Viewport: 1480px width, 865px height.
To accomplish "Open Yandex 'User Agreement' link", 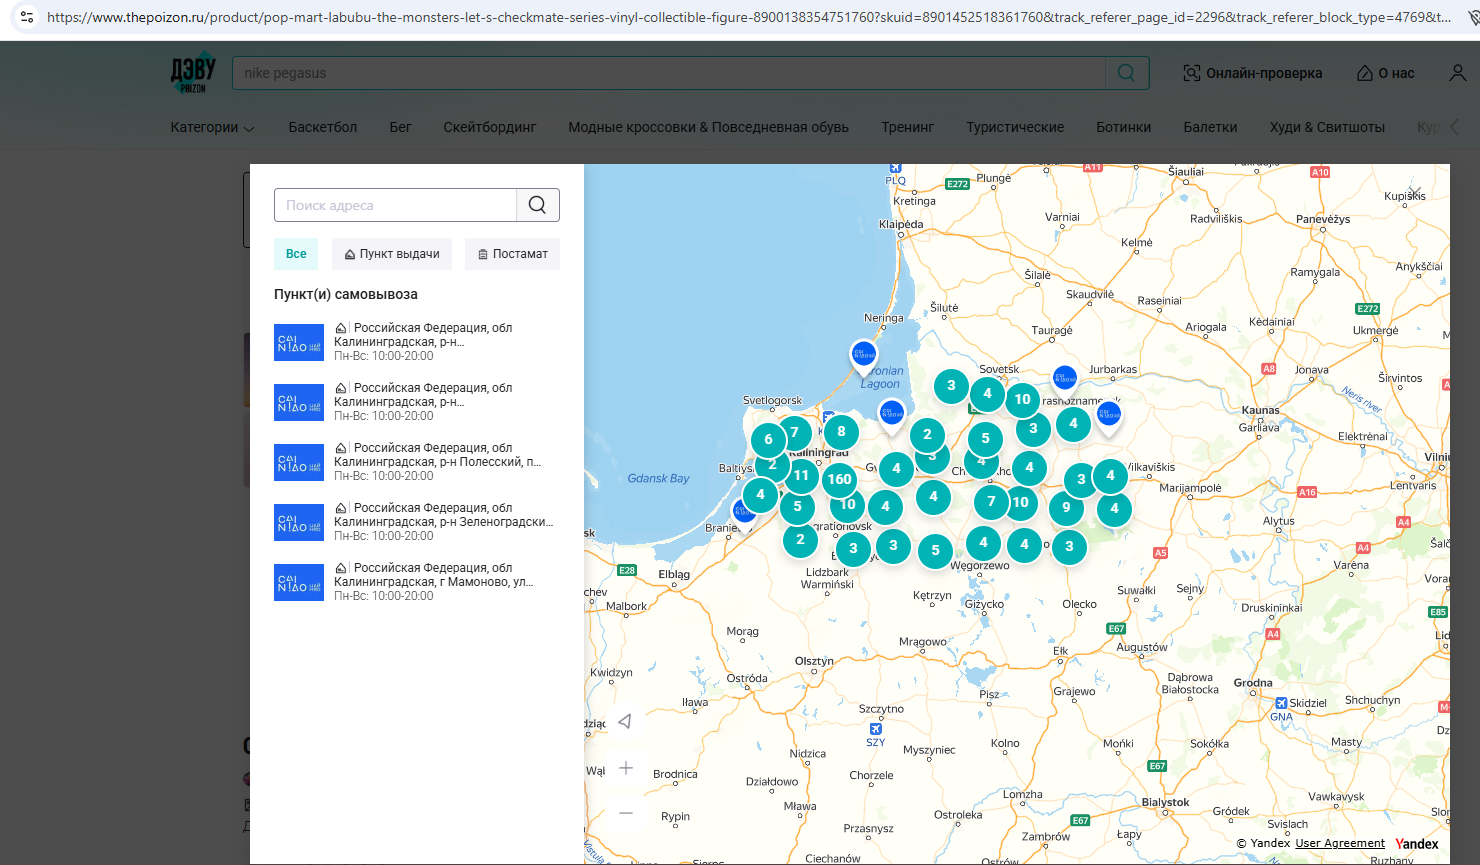I will click(1340, 843).
